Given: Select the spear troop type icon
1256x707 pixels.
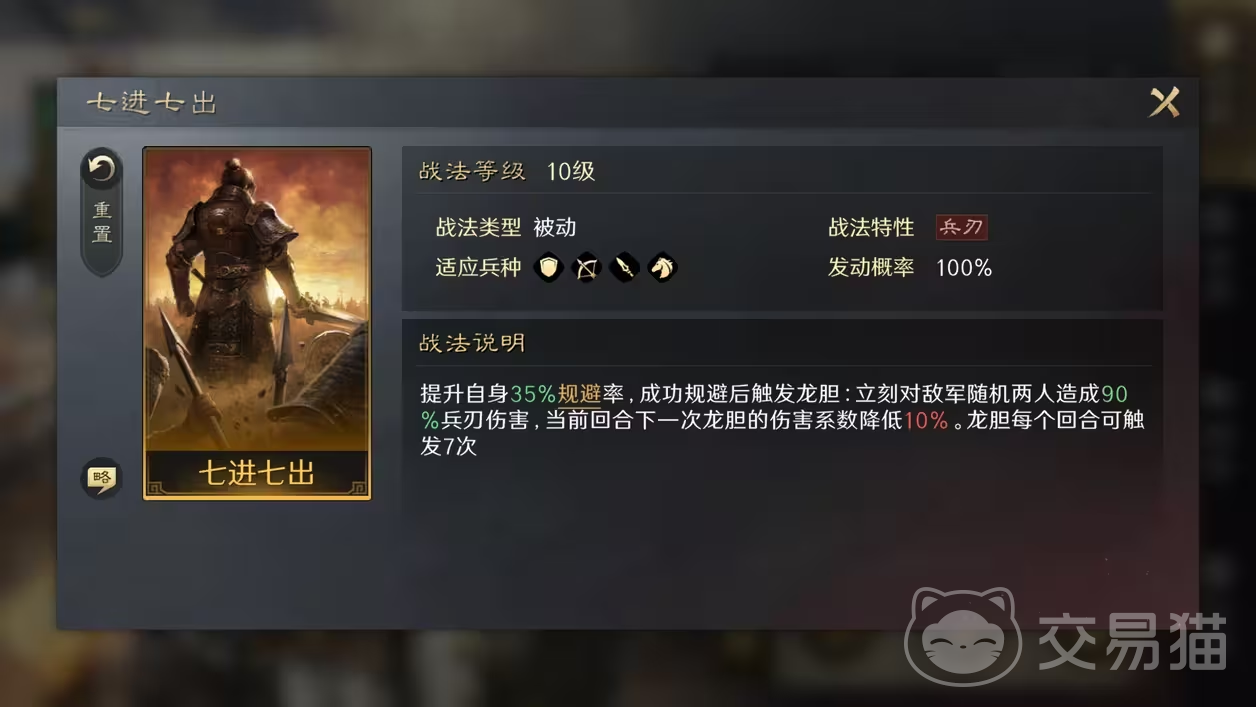Looking at the screenshot, I should [624, 267].
